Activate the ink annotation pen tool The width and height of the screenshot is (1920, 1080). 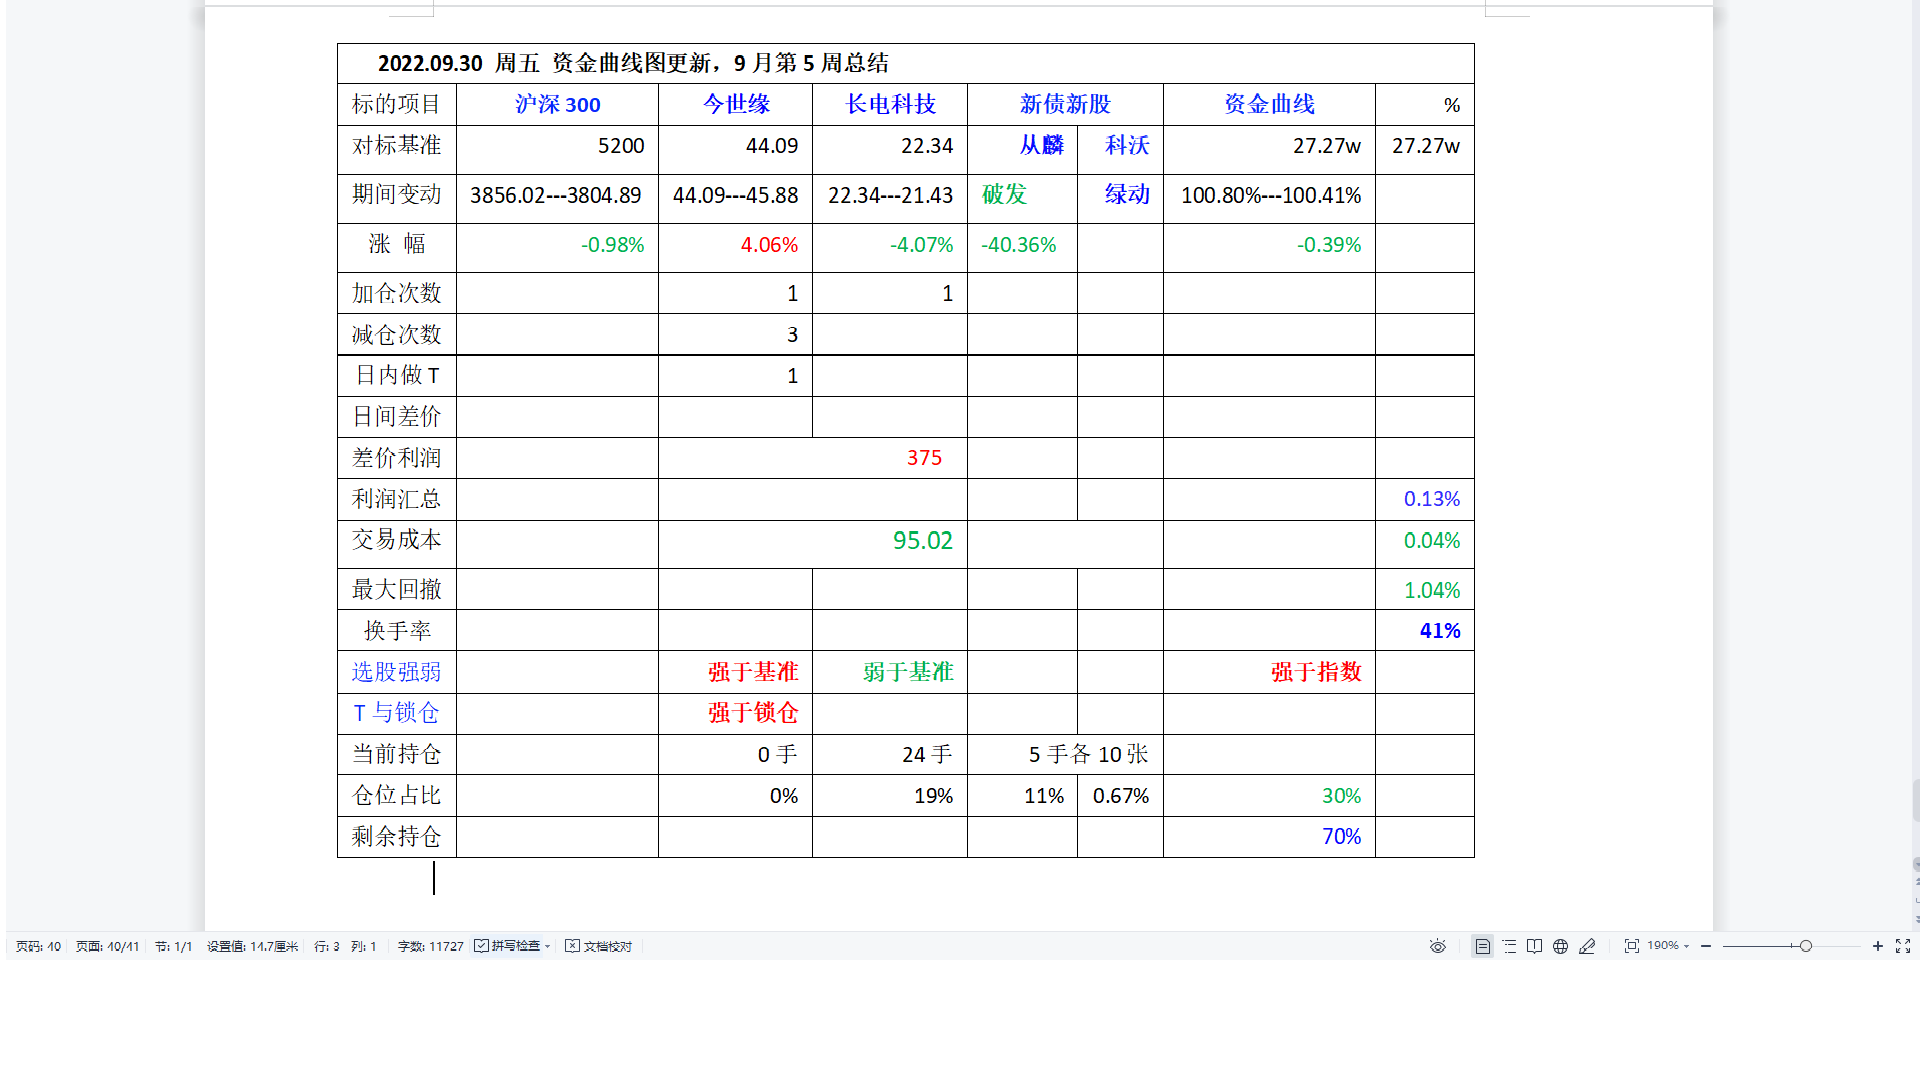1588,946
